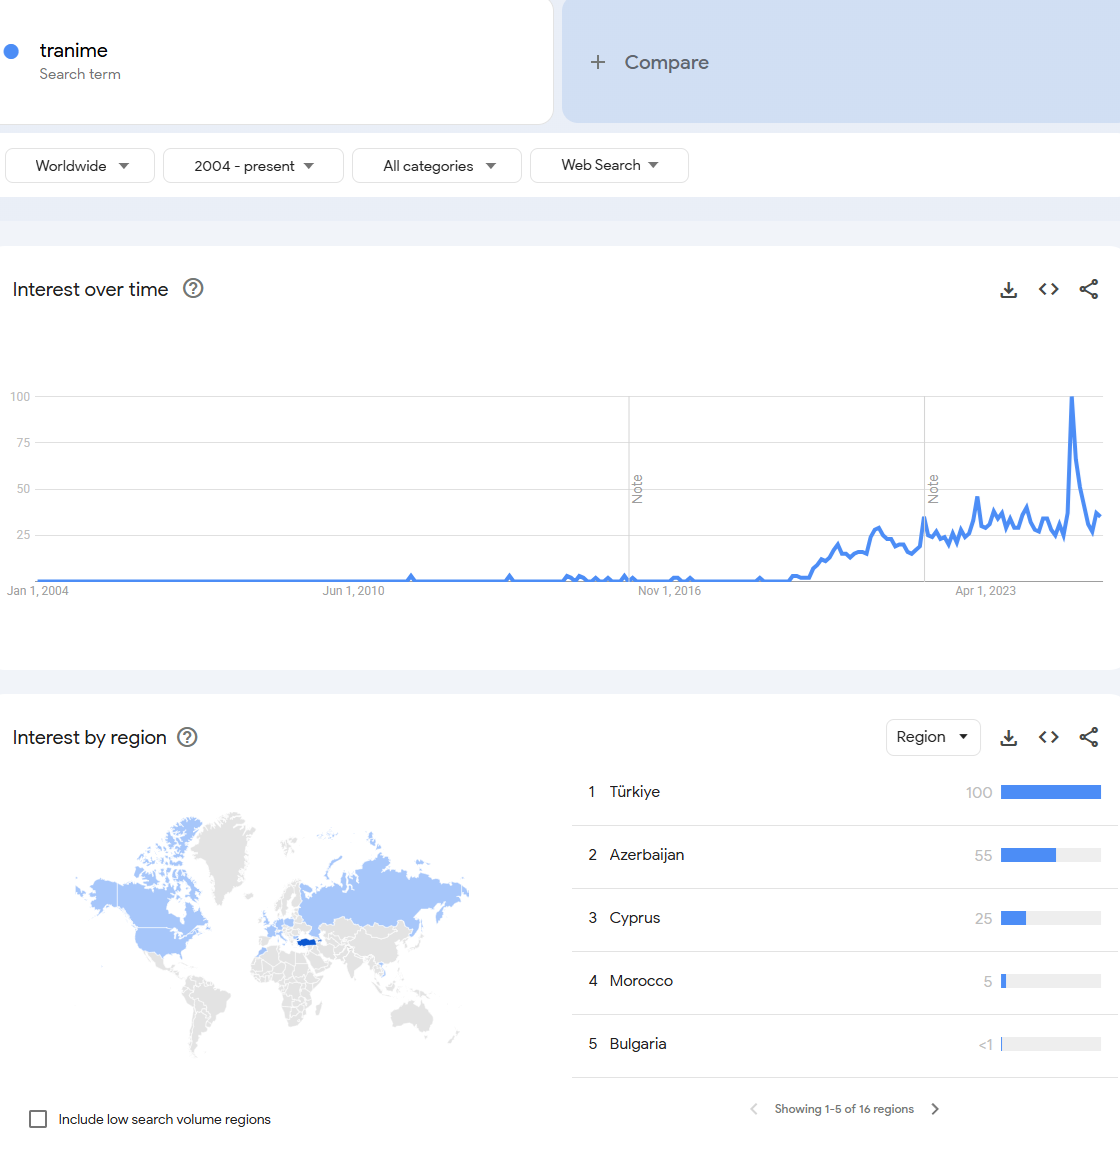The height and width of the screenshot is (1153, 1120).
Task: Click Compare to add a term
Action: pos(841,62)
